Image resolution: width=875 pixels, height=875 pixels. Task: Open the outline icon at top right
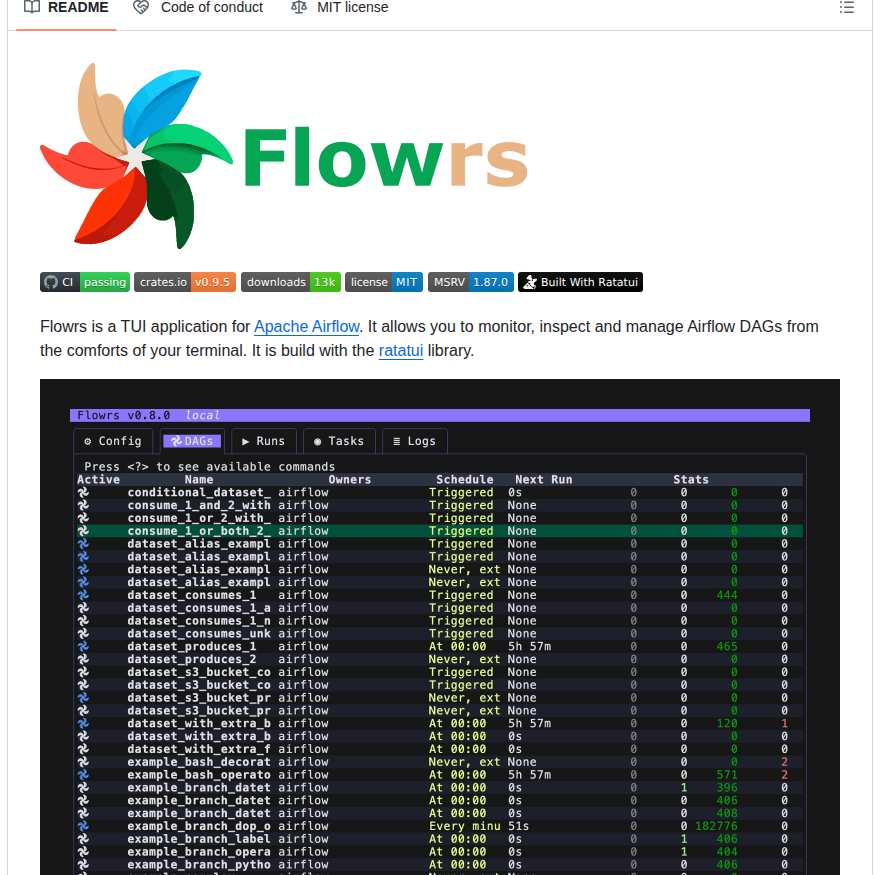tap(846, 8)
